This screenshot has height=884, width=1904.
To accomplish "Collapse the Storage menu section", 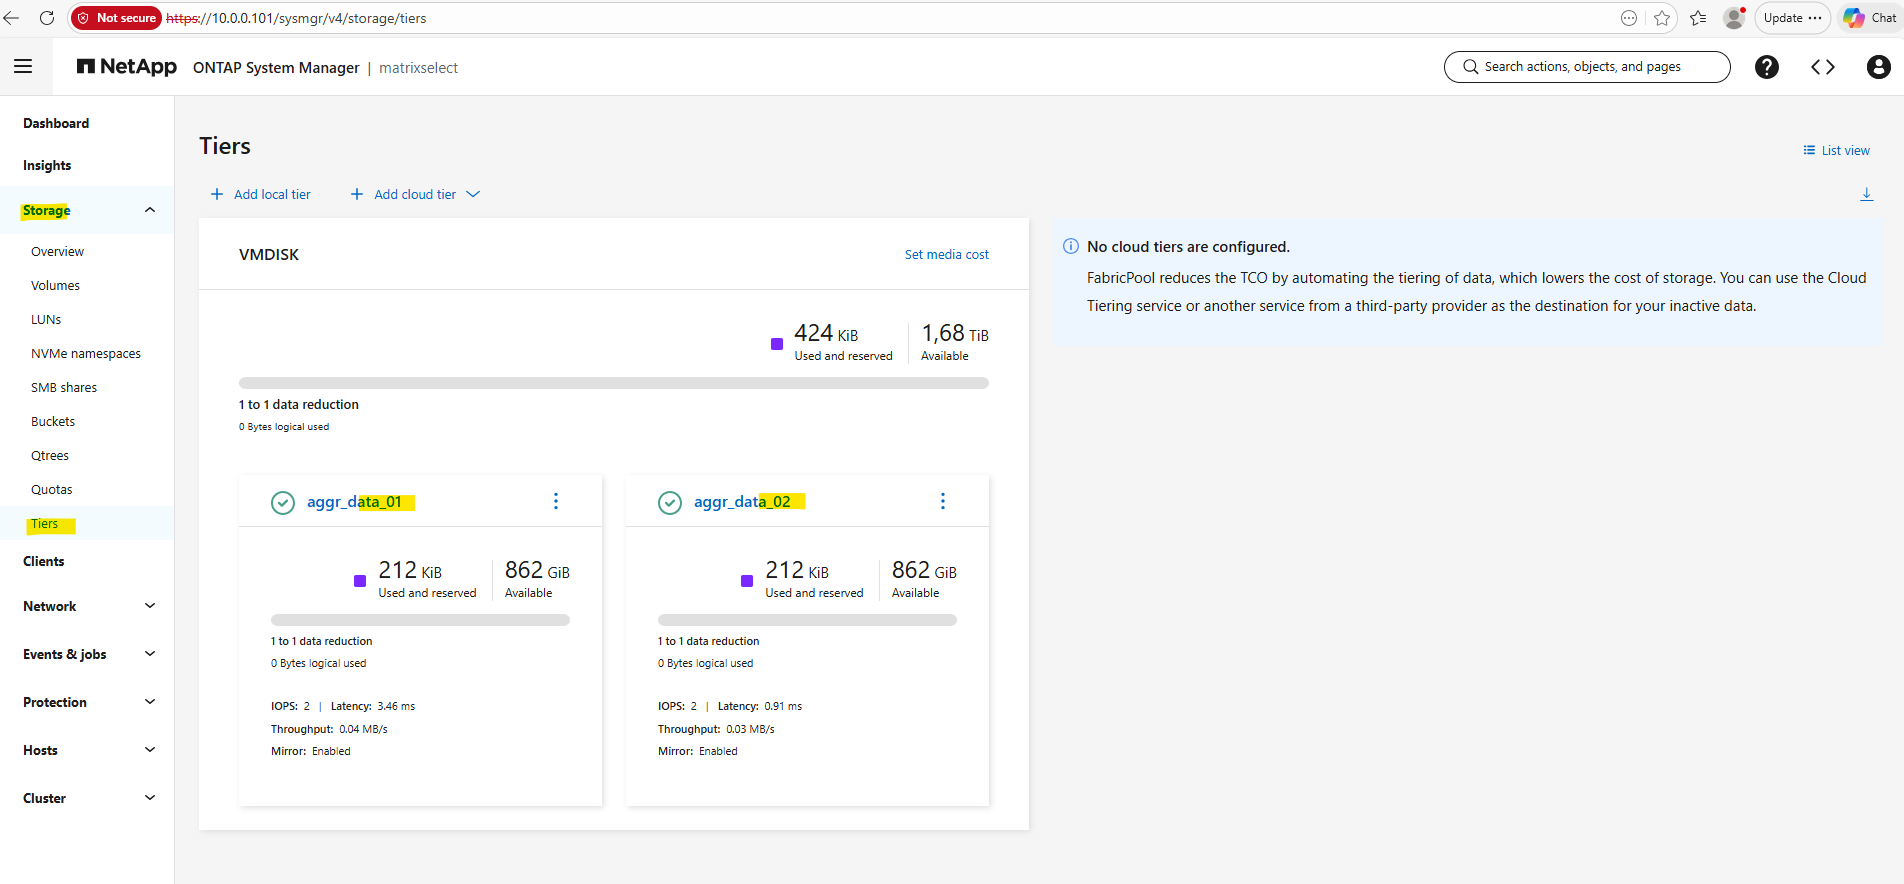I will [150, 210].
